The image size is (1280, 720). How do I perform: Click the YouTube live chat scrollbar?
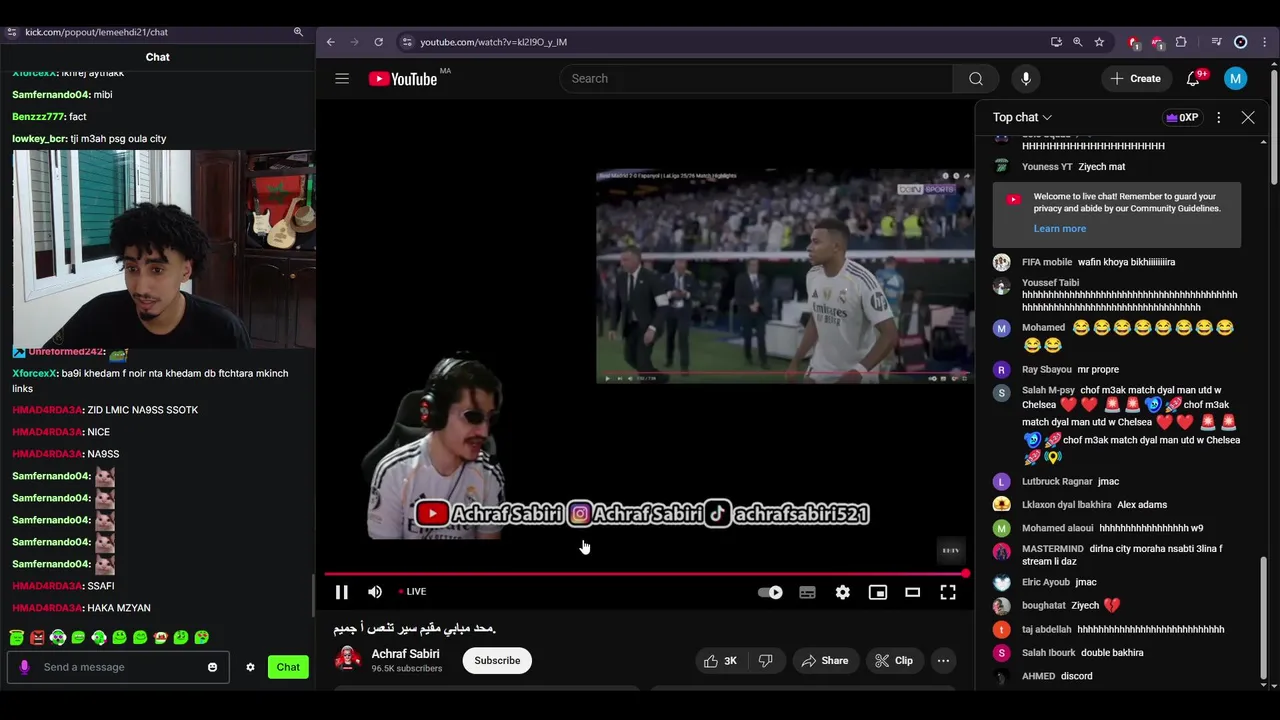tap(1263, 617)
